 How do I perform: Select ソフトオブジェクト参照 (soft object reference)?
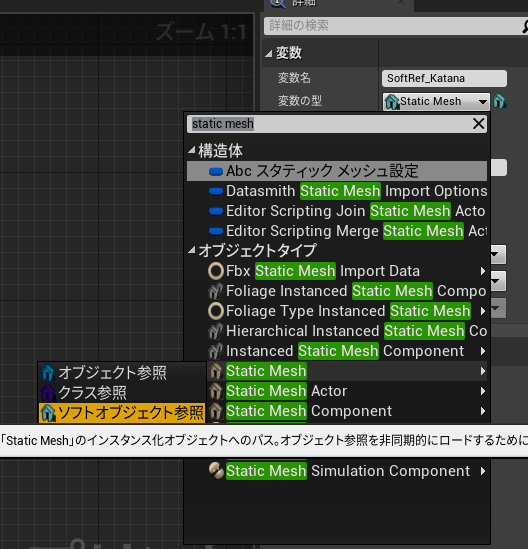click(x=122, y=412)
